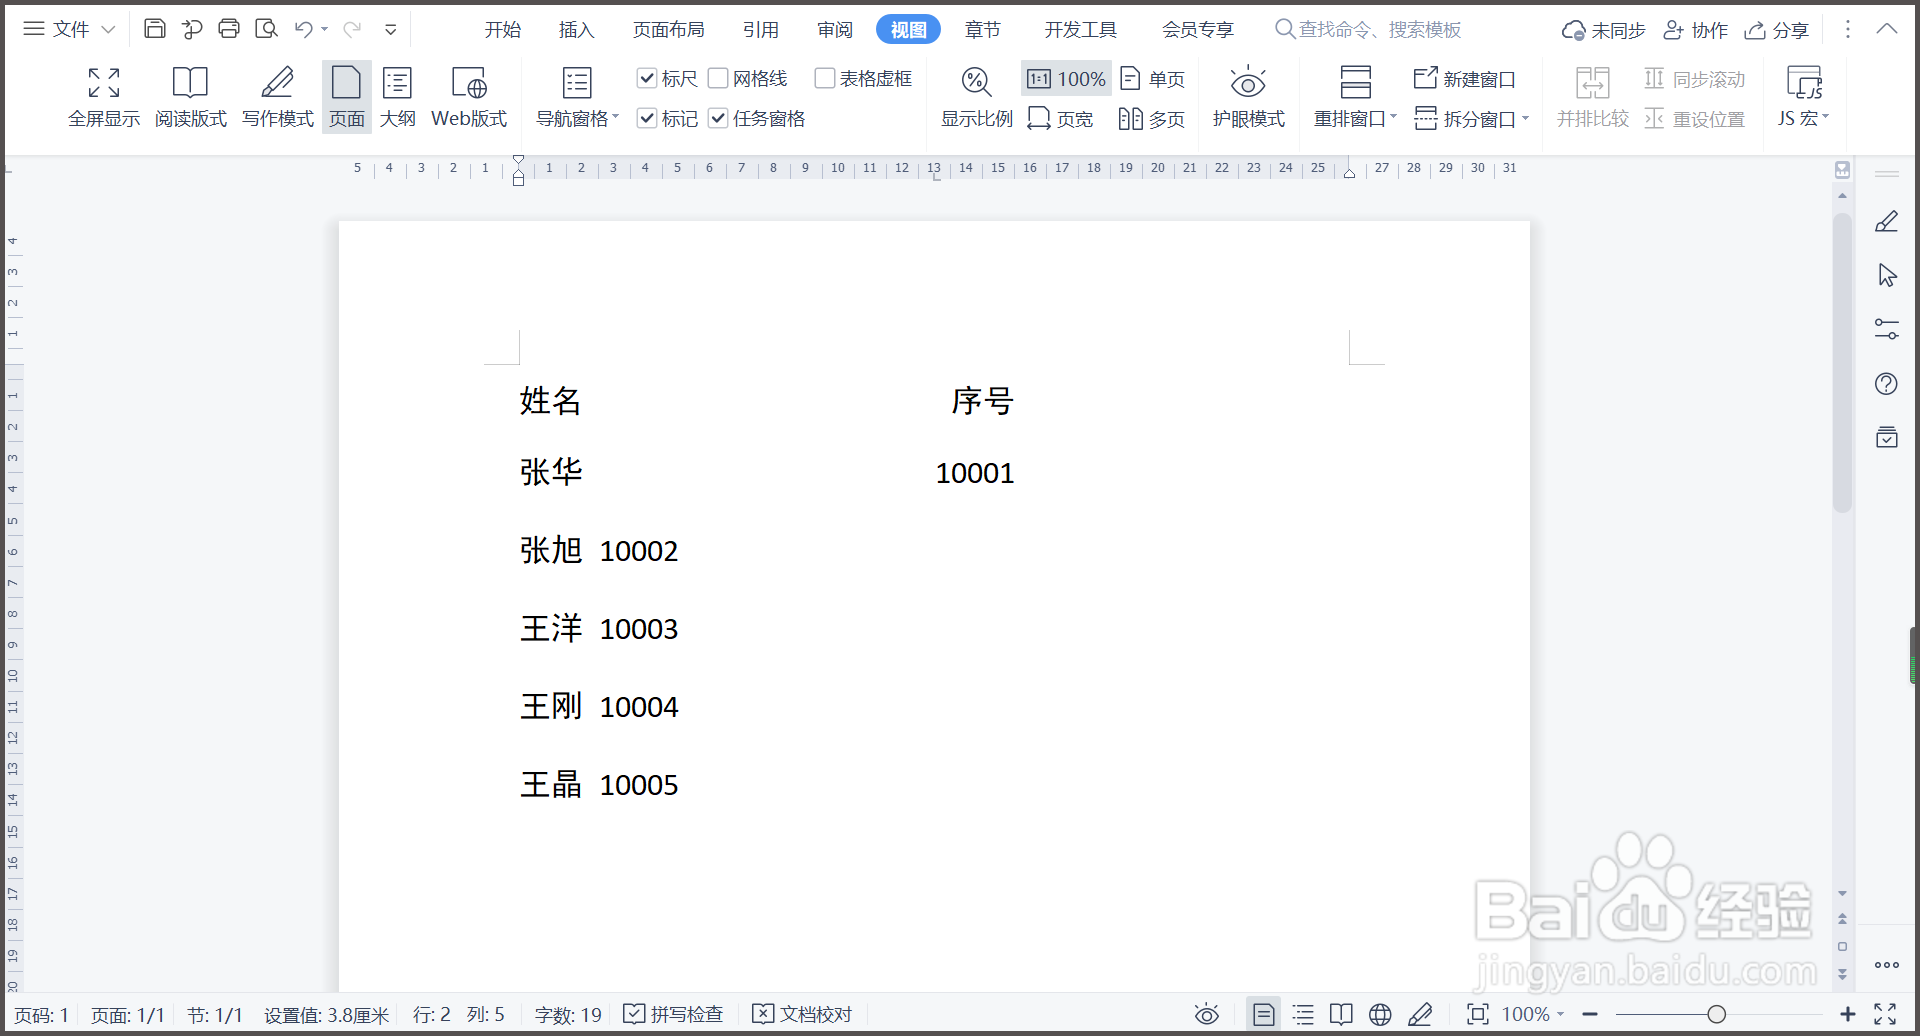
Task: Switch to 全屏显示 full screen view
Action: tap(103, 95)
